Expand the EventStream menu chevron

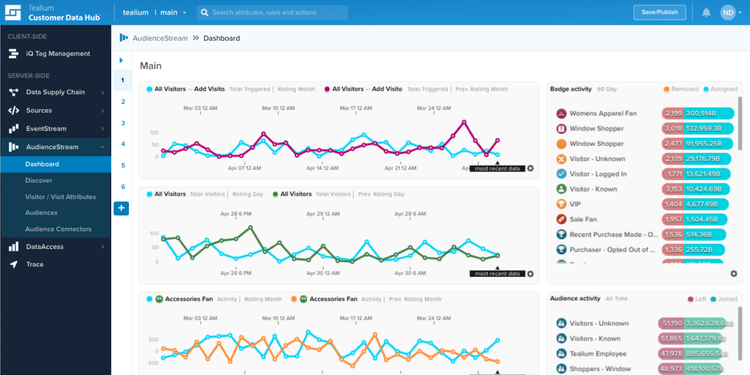click(102, 129)
